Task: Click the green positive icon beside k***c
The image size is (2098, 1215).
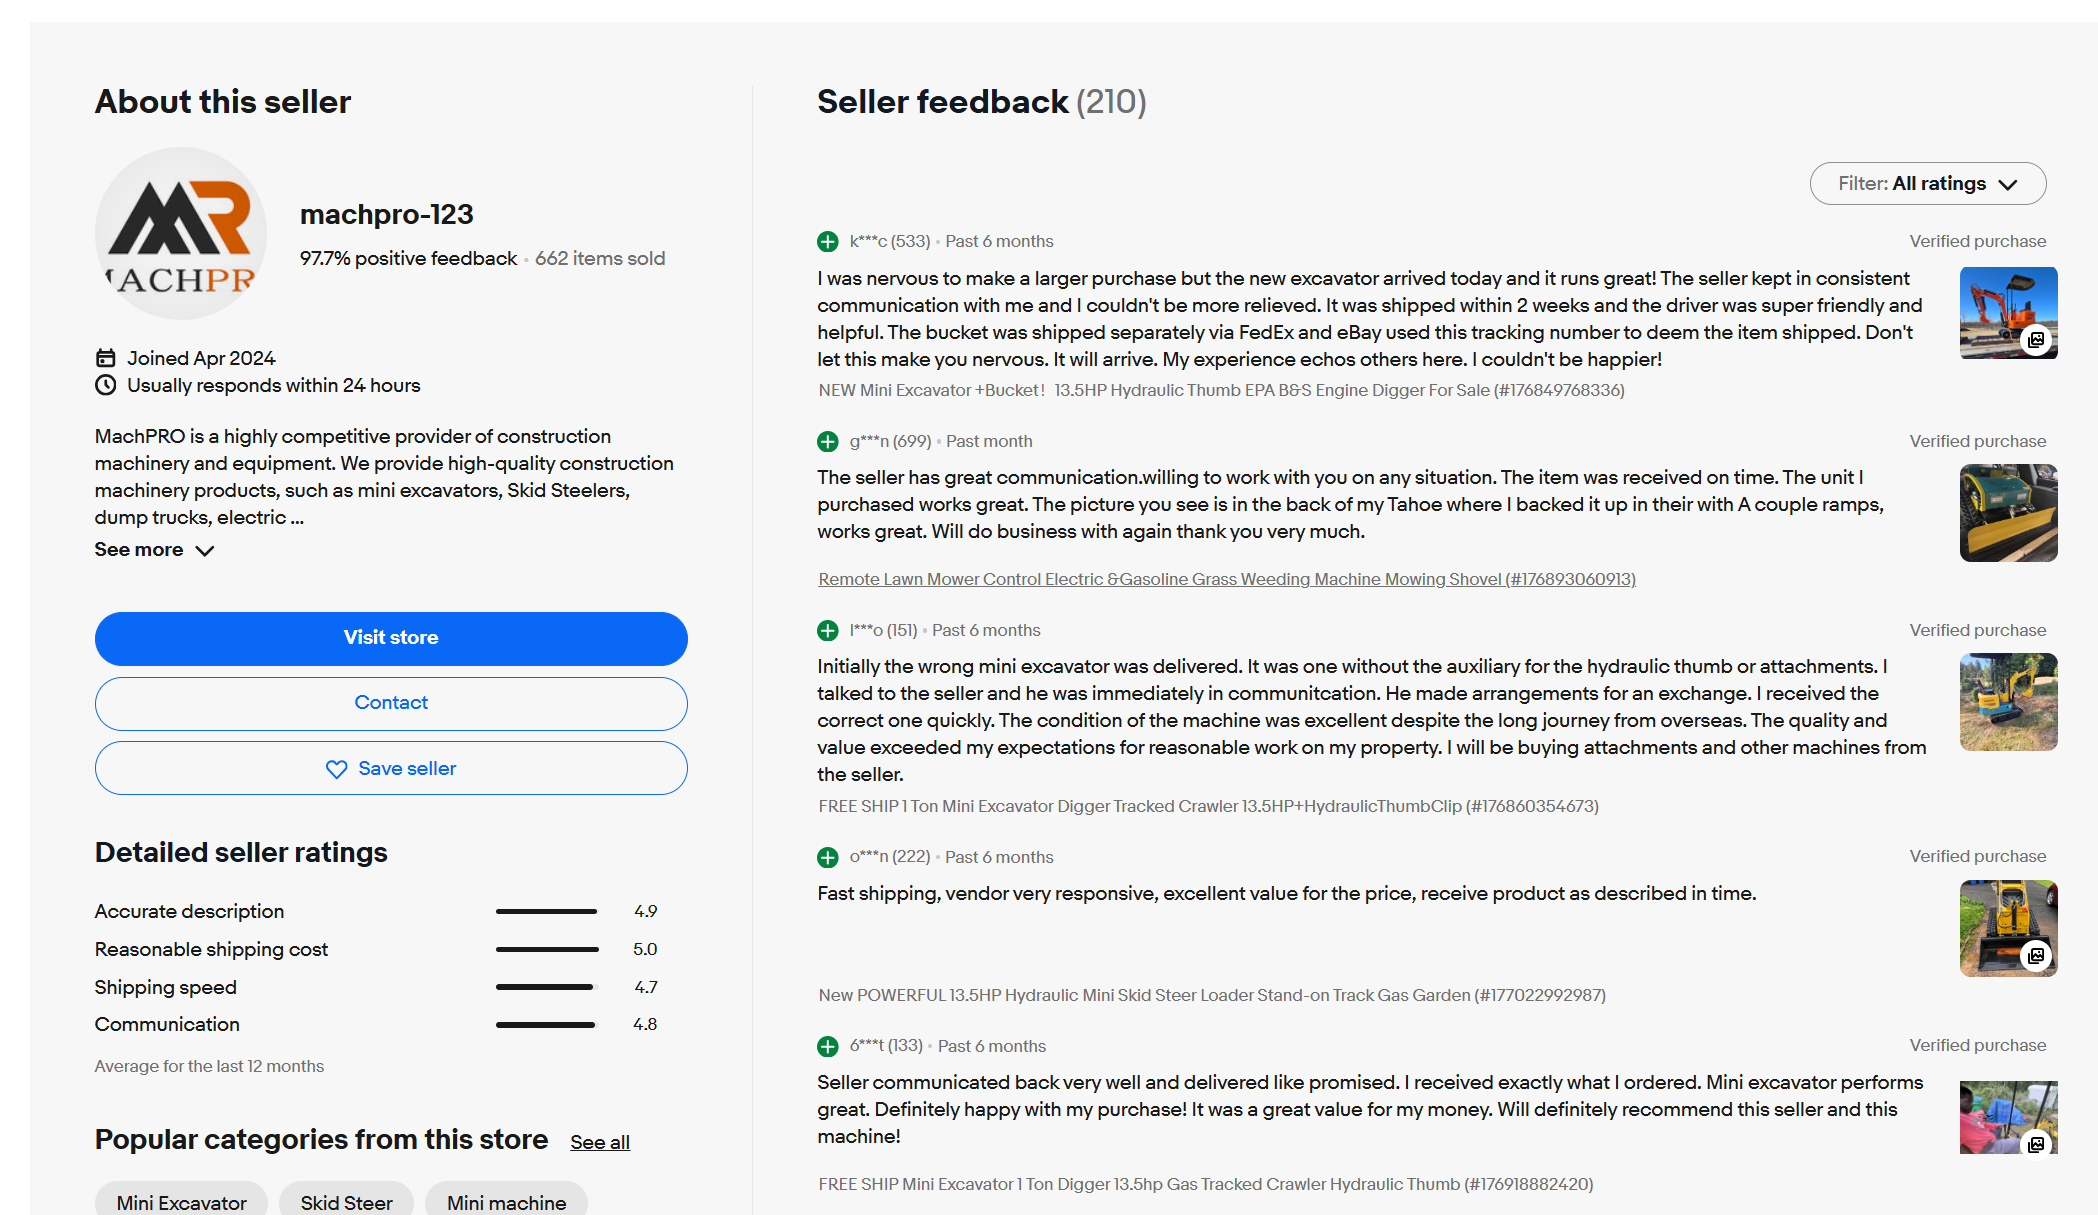Action: [828, 242]
